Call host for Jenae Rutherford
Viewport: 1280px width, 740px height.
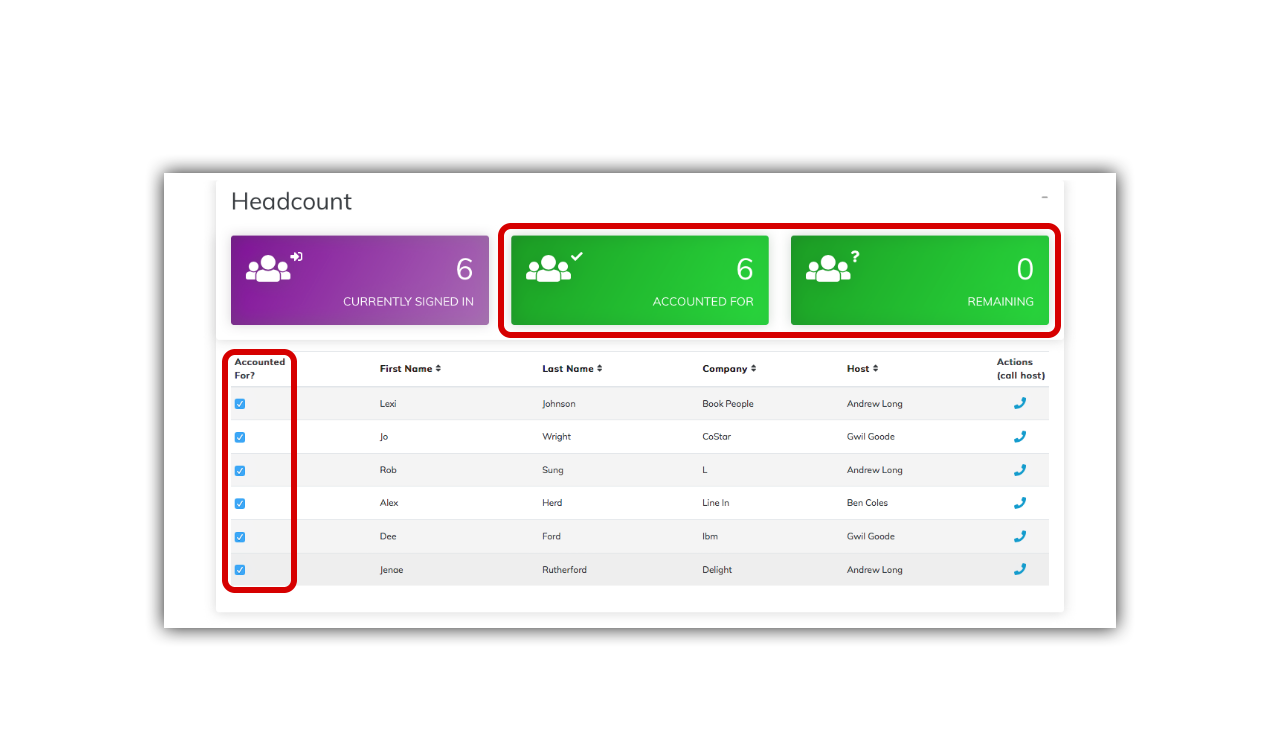(x=1020, y=569)
